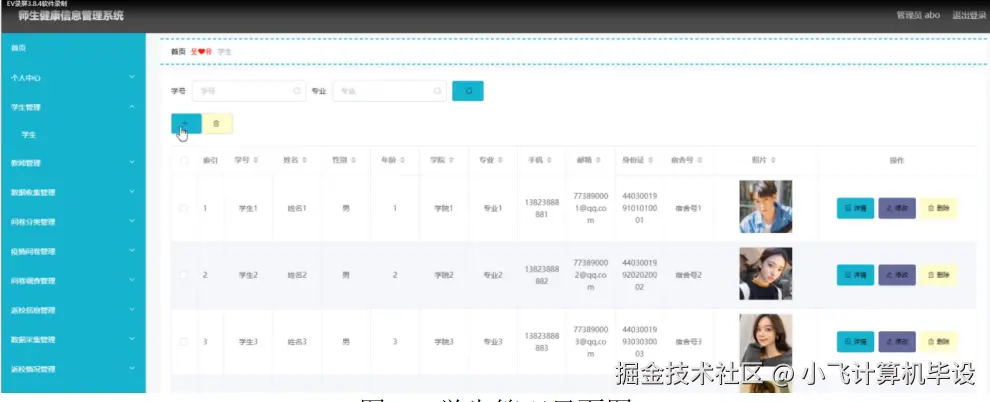Sort table by 照片 column arrows
This screenshot has height=402, width=990.
pos(773,160)
